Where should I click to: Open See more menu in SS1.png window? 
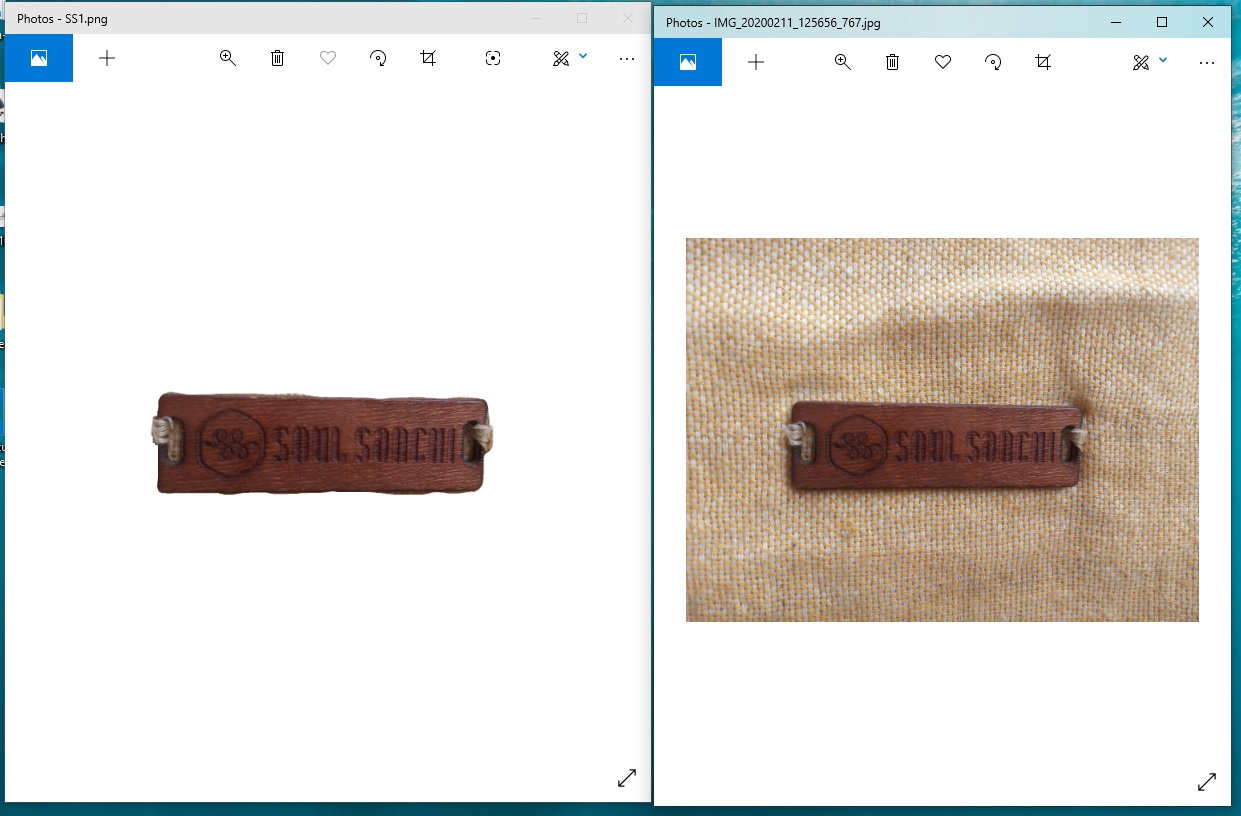pos(627,59)
